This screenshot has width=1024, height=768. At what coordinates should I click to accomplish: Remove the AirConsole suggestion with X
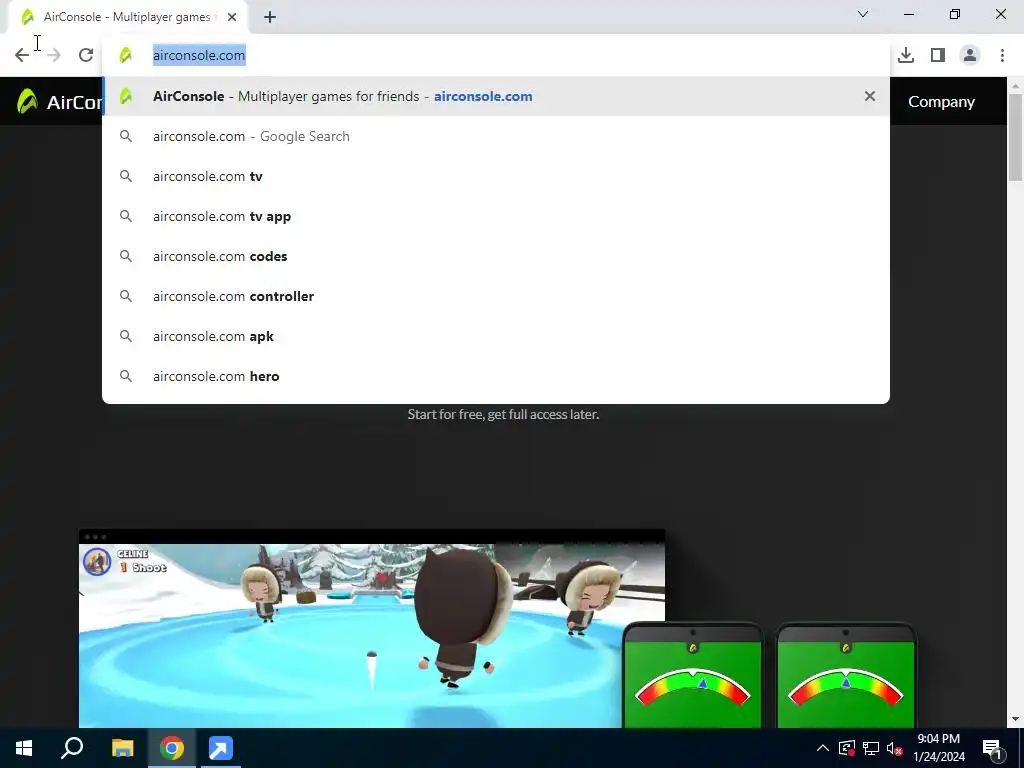click(869, 96)
